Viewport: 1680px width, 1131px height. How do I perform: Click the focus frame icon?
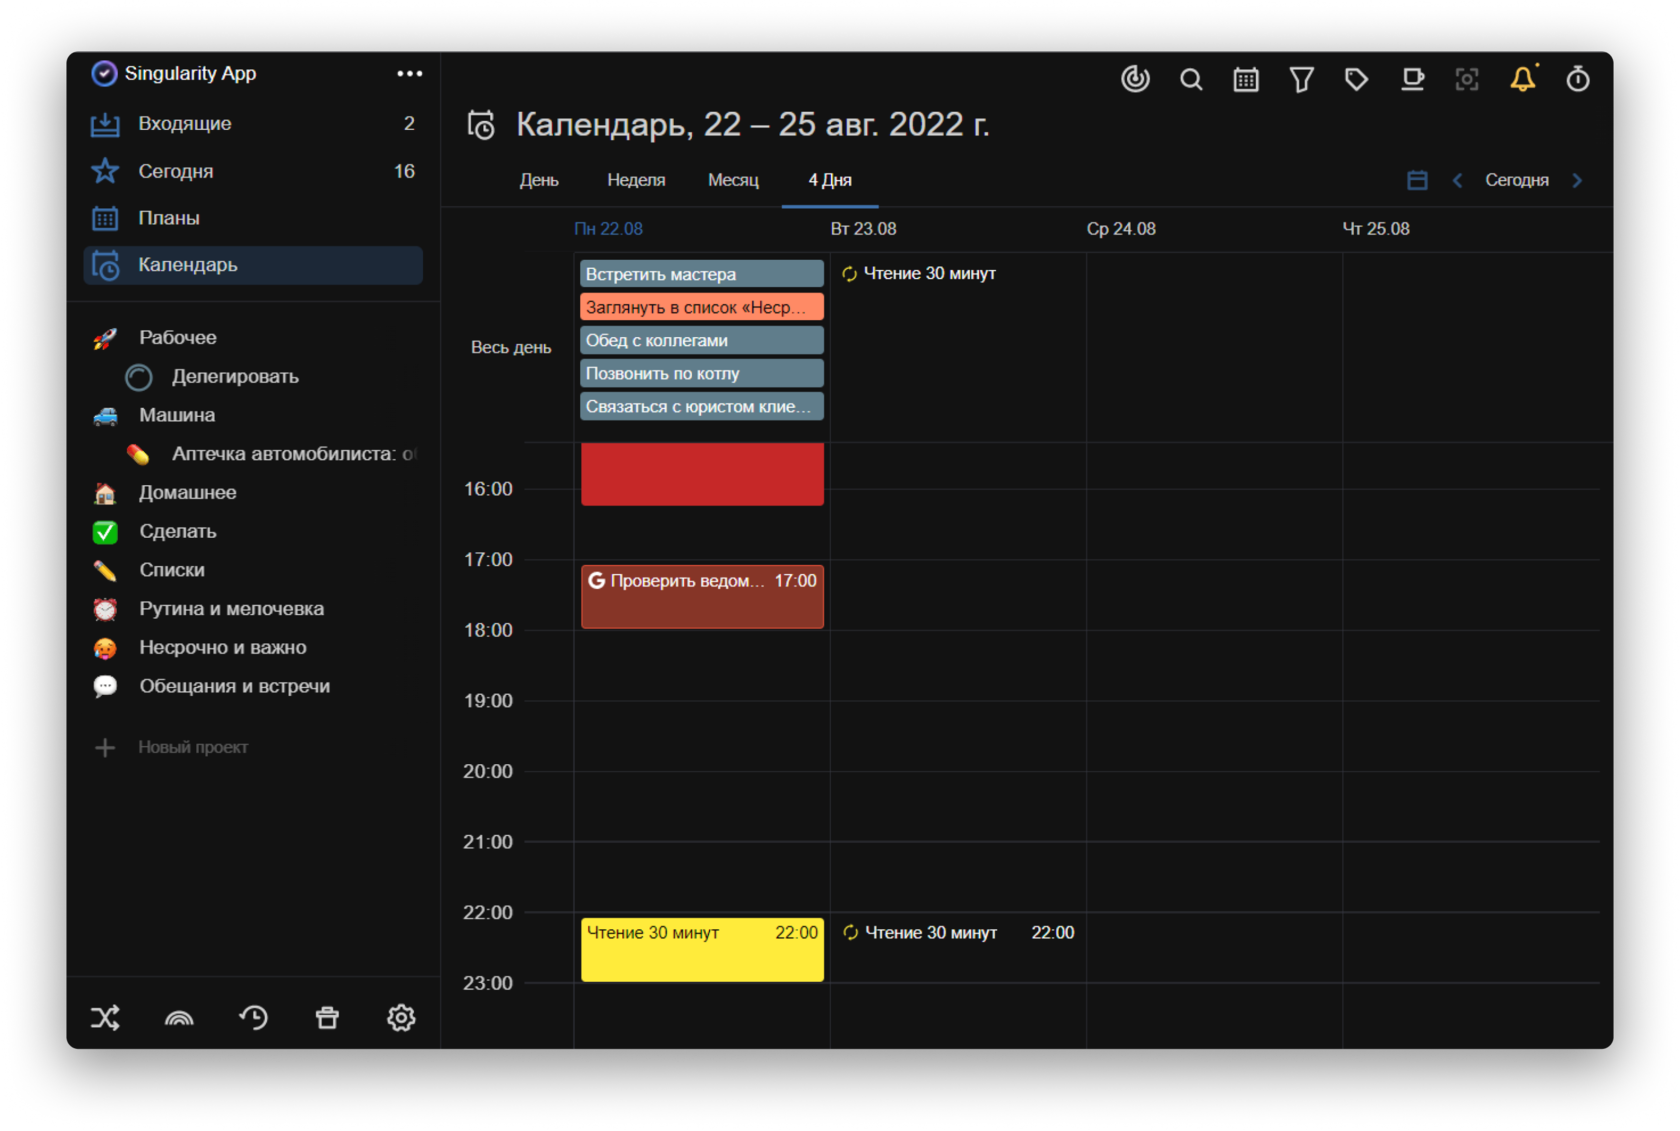point(1467,79)
